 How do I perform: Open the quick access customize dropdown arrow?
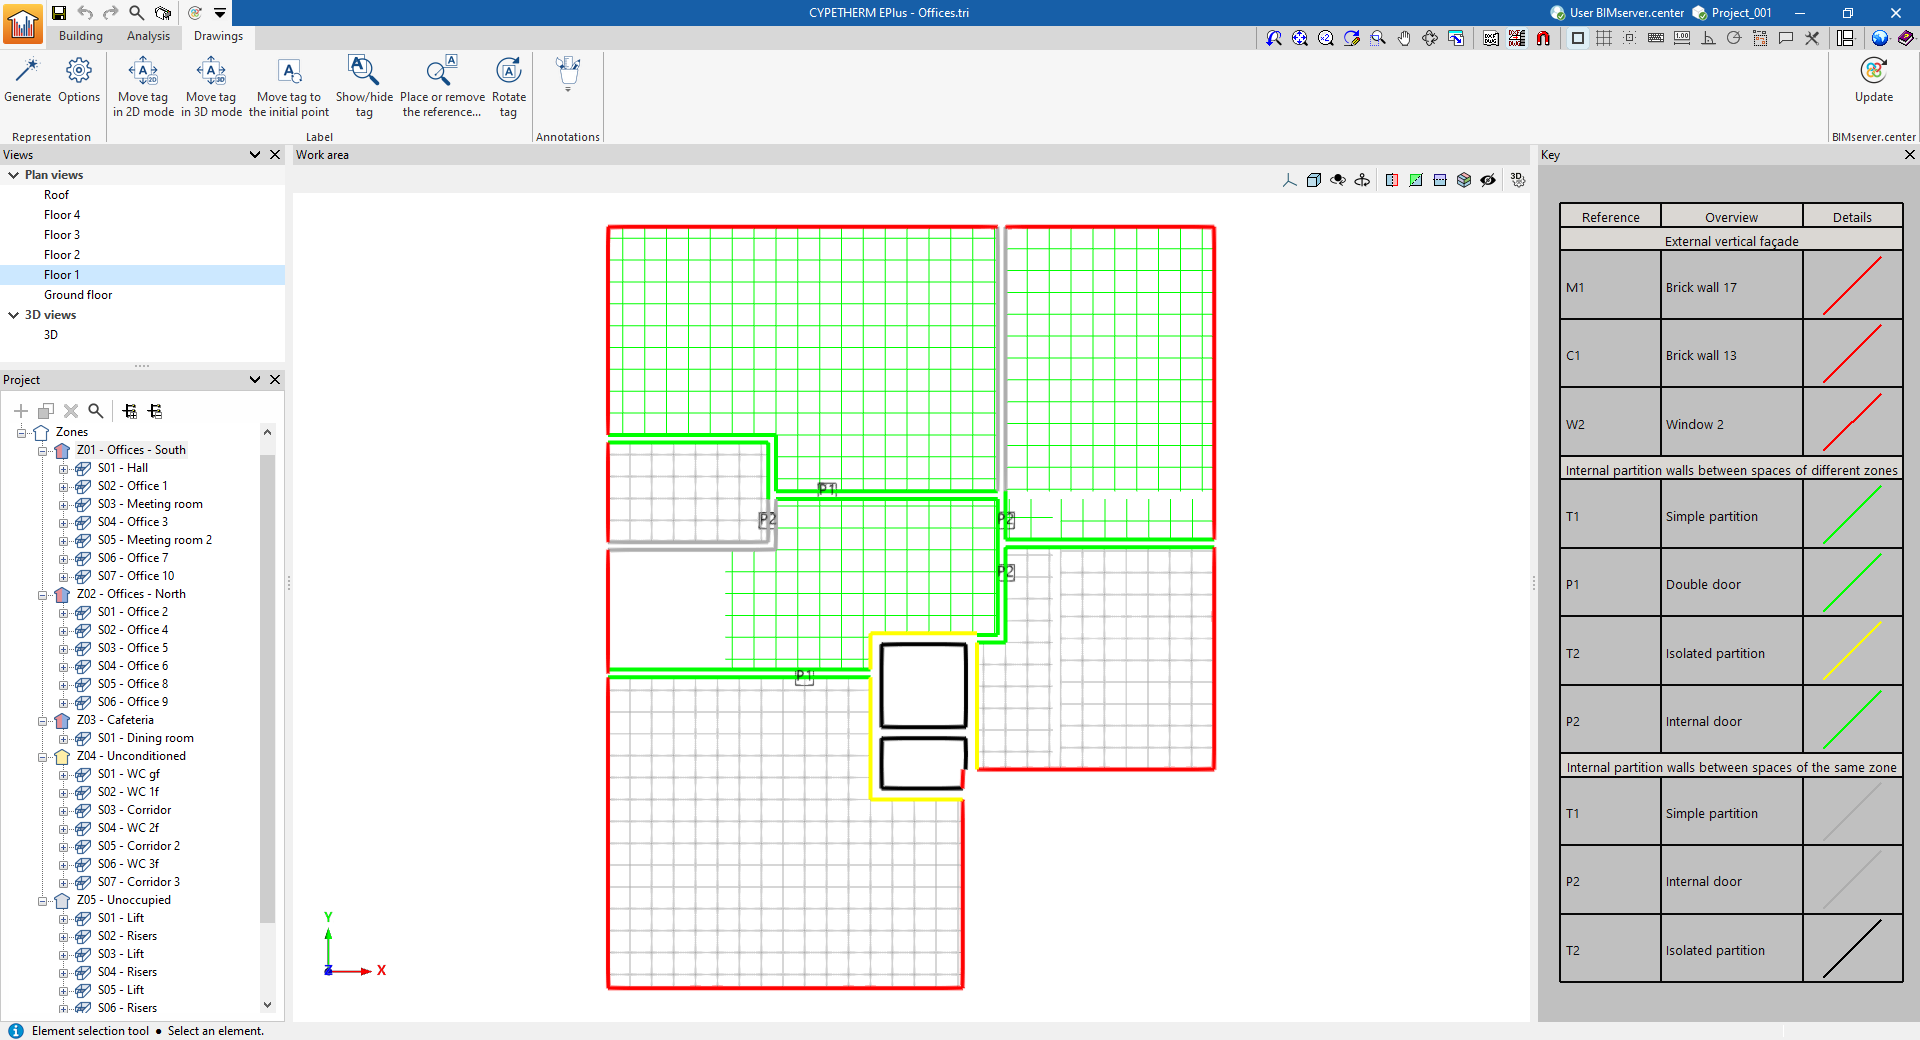coord(220,13)
